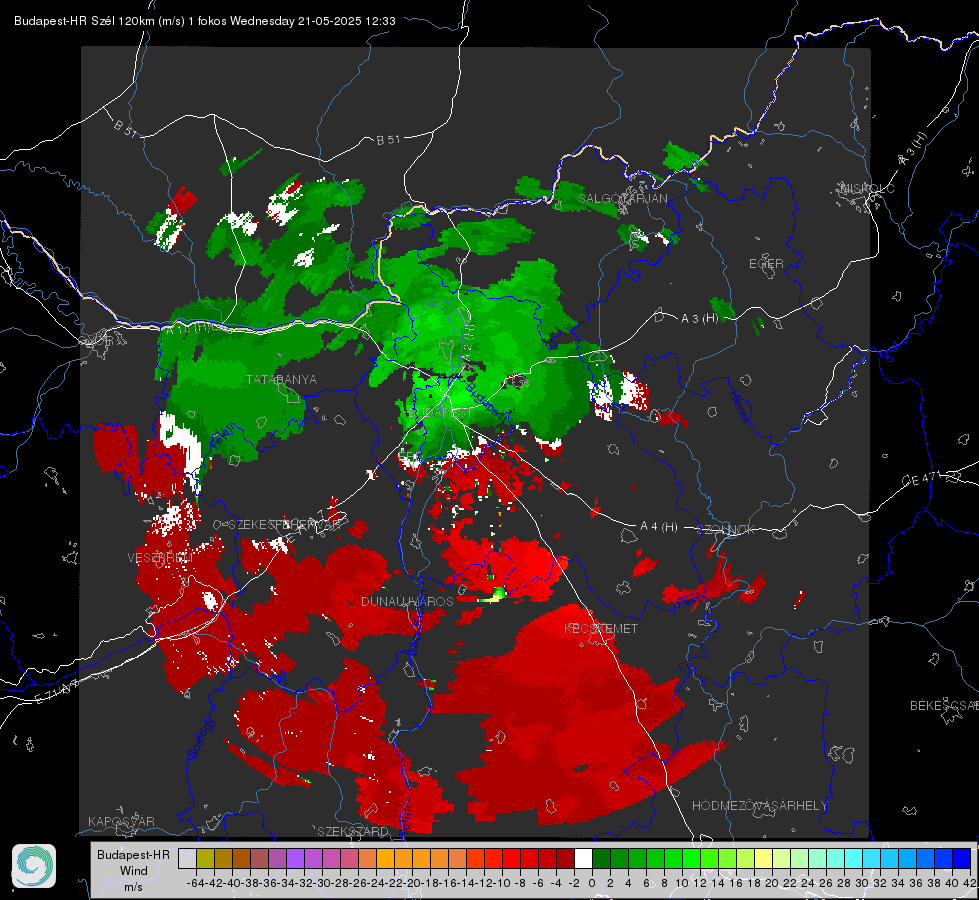Click the radar title with date 21-05-2025
The height and width of the screenshot is (900, 979).
pos(205,21)
